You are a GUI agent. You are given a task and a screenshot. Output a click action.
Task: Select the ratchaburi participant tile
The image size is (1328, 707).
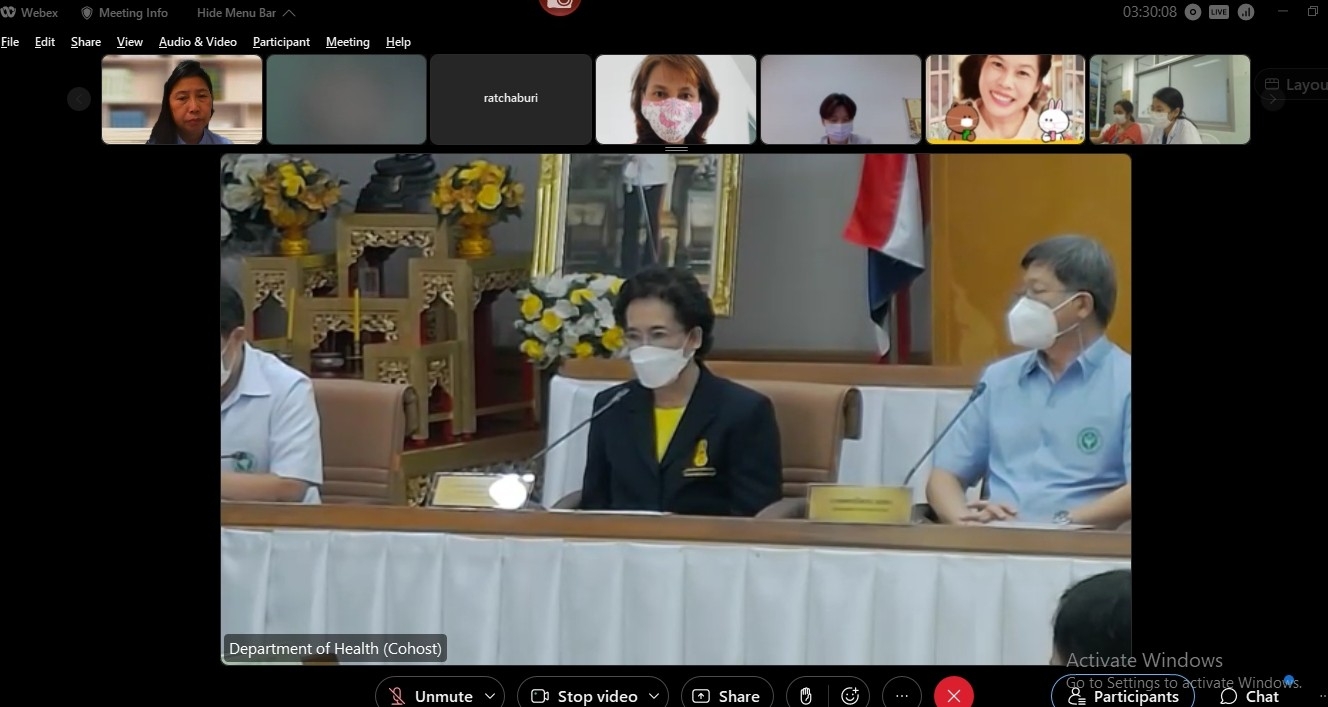click(511, 99)
